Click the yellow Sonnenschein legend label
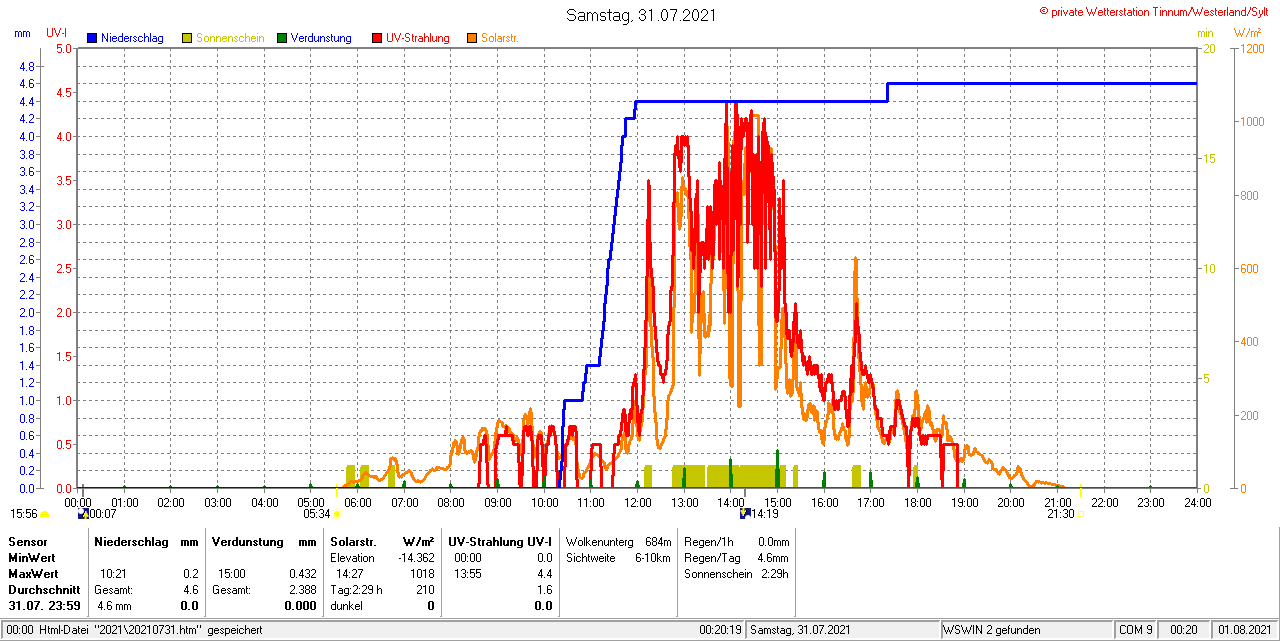The width and height of the screenshot is (1280, 641). tap(230, 38)
